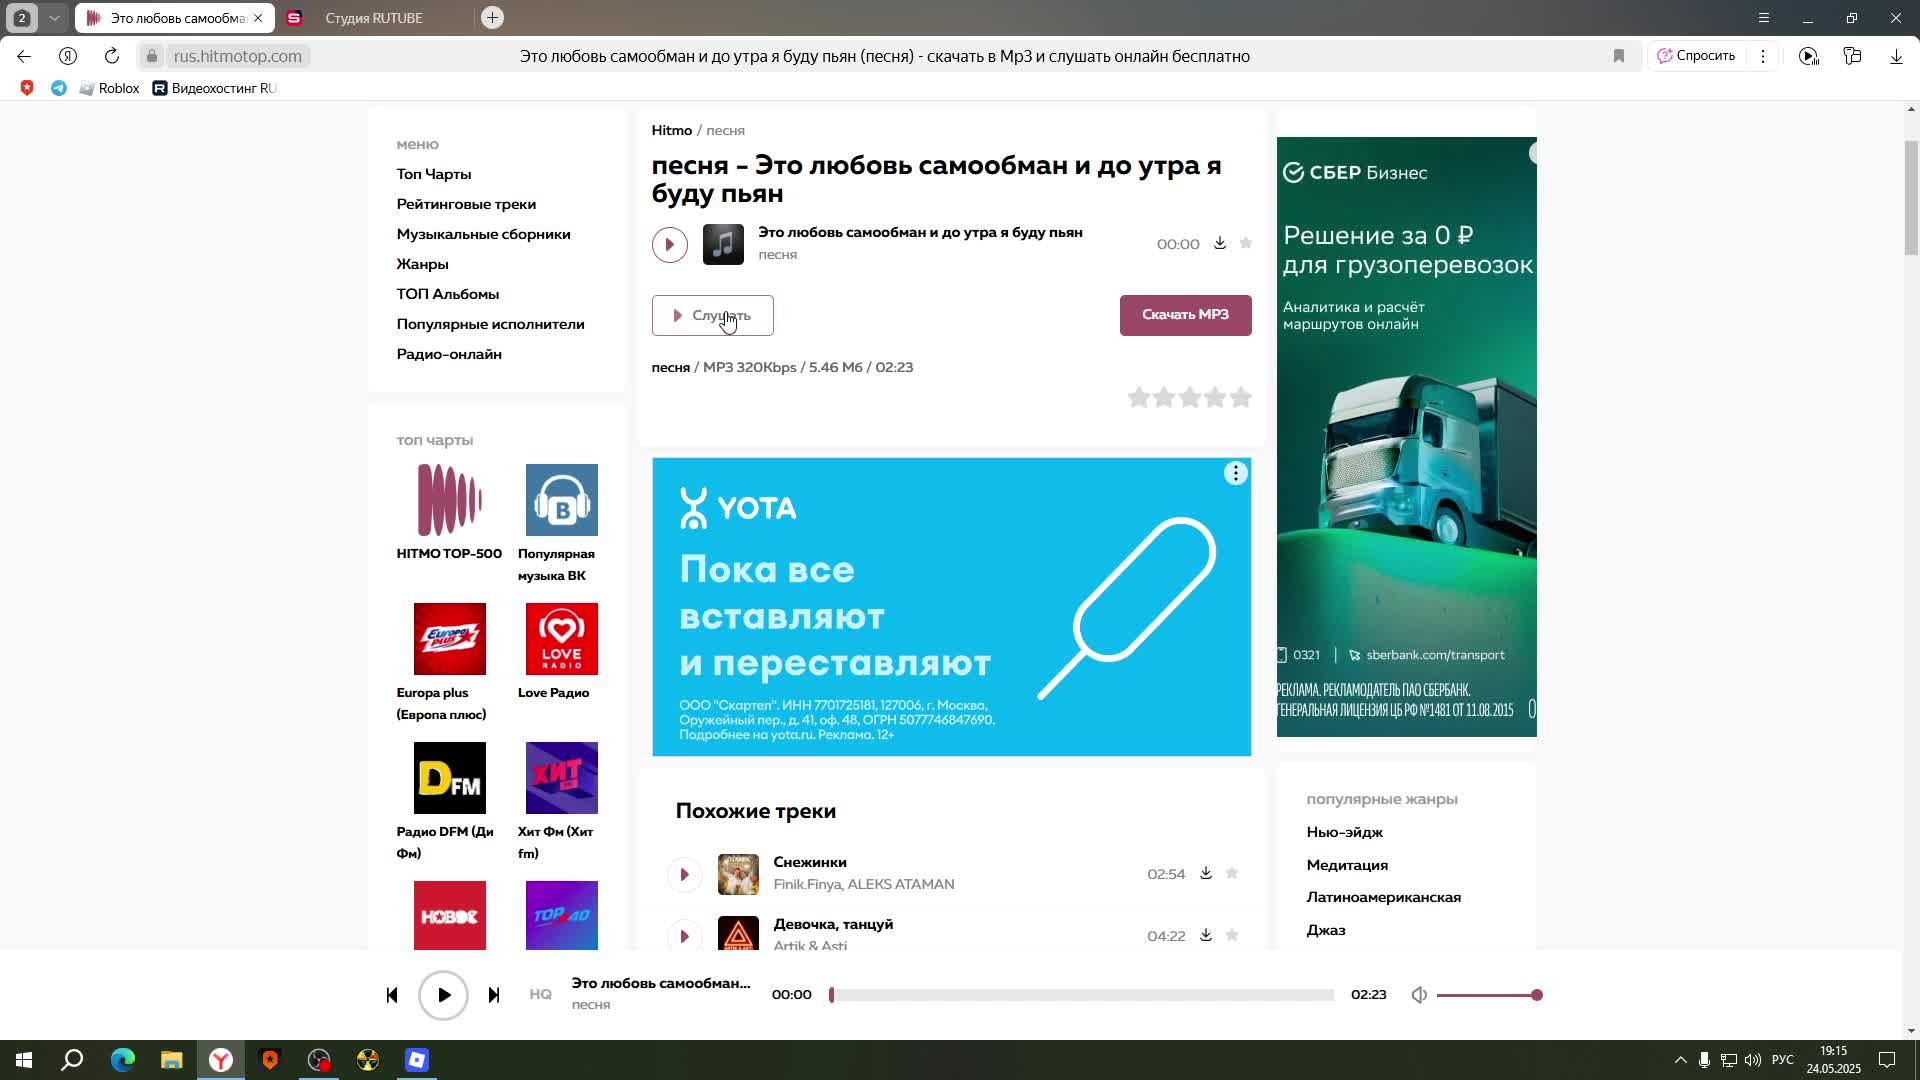Screen dimensions: 1920x1080
Task: Click the player seek progress bar
Action: coord(1082,995)
